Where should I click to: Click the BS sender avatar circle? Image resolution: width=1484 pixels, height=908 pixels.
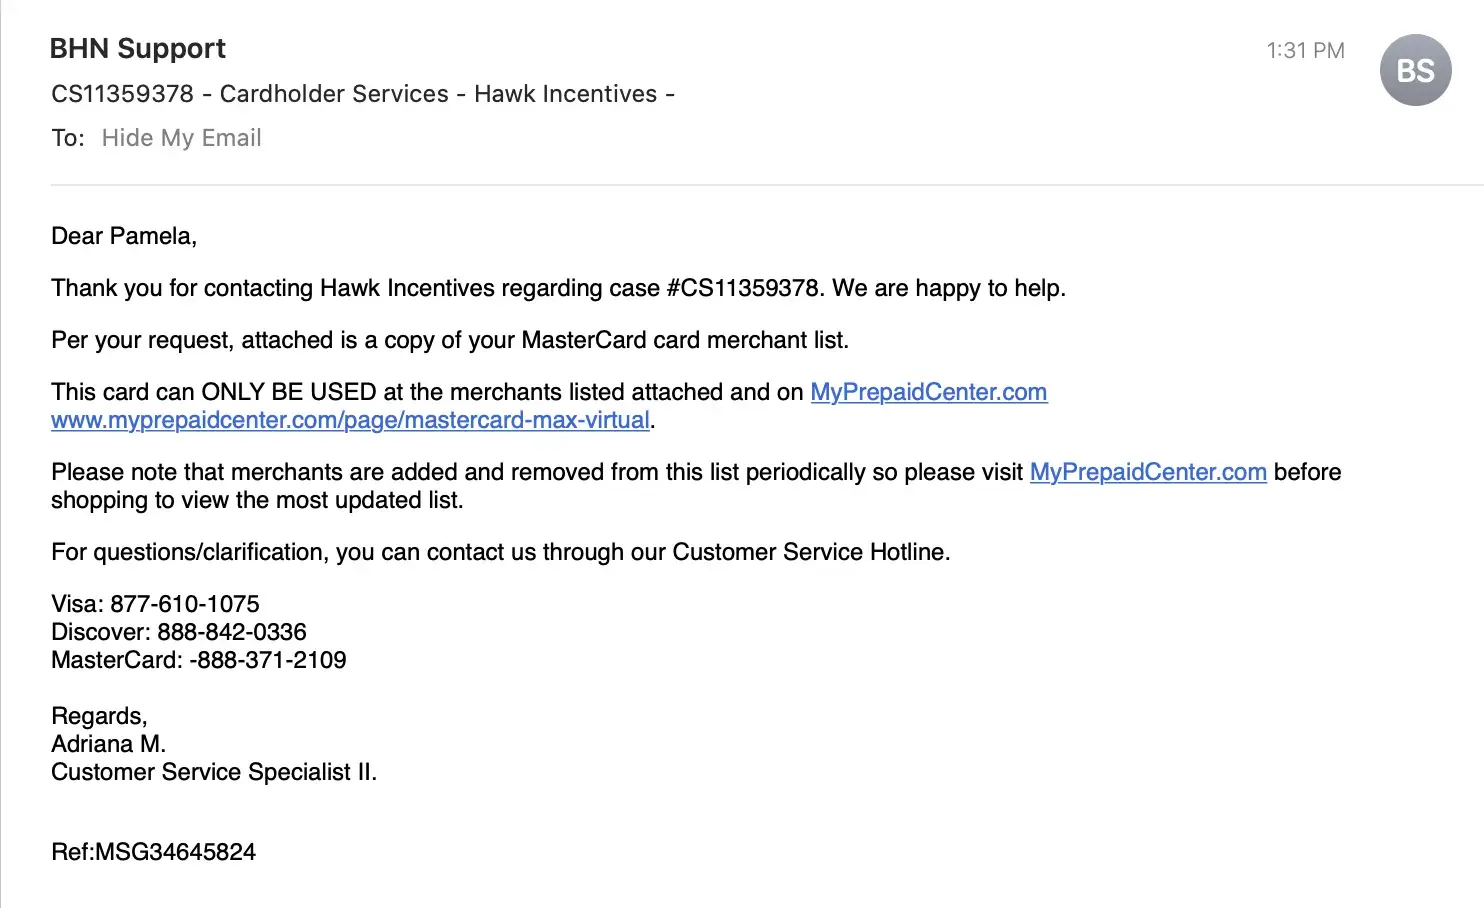(1415, 70)
